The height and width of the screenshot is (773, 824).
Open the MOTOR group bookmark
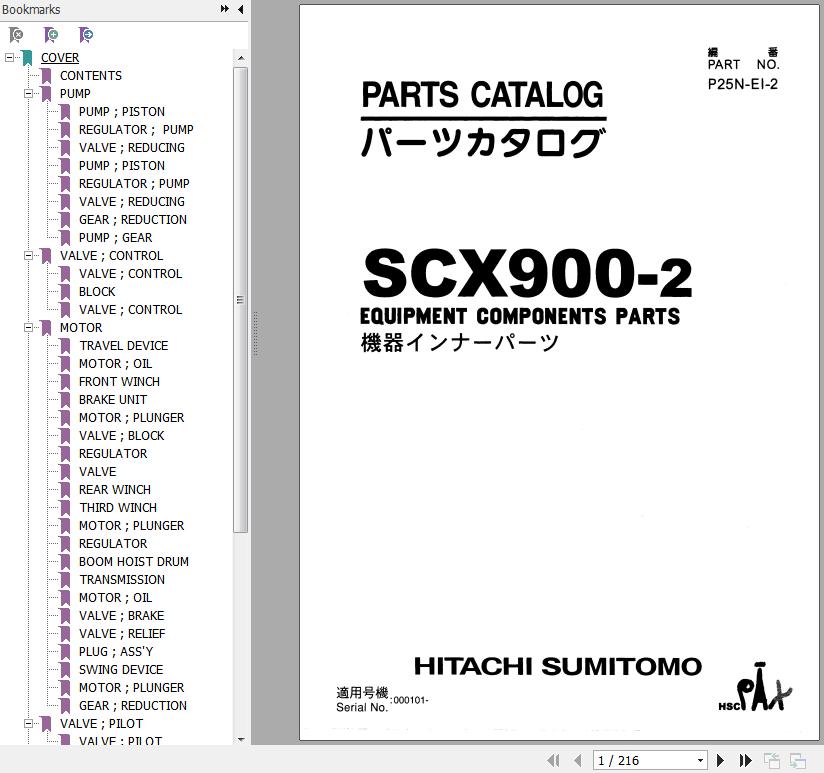81,327
